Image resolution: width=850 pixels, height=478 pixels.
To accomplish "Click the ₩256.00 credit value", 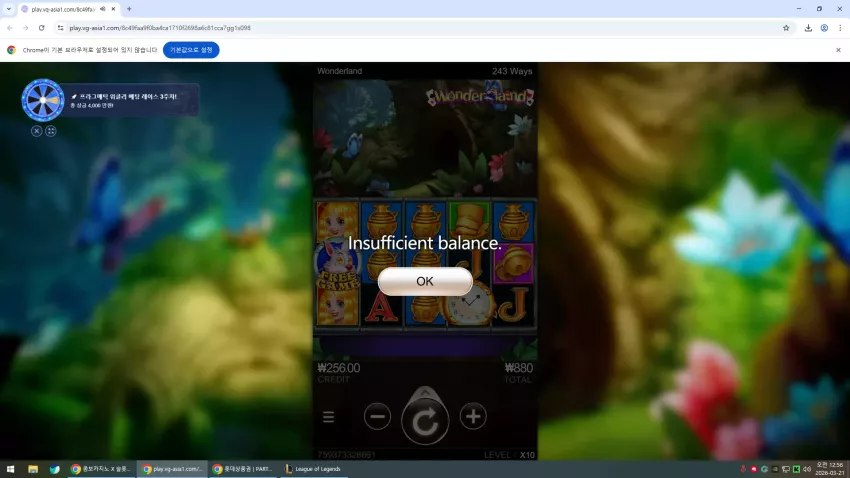I will pos(339,368).
